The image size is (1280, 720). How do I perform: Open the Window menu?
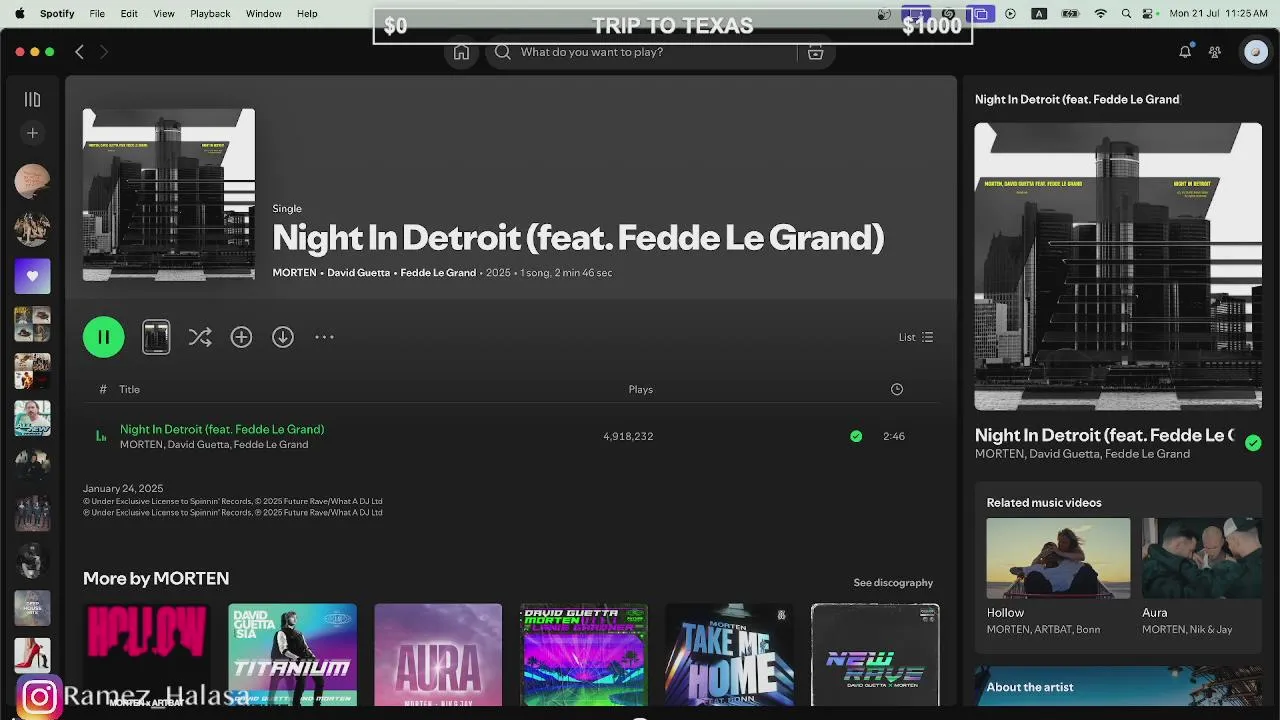pyautogui.click(x=264, y=13)
